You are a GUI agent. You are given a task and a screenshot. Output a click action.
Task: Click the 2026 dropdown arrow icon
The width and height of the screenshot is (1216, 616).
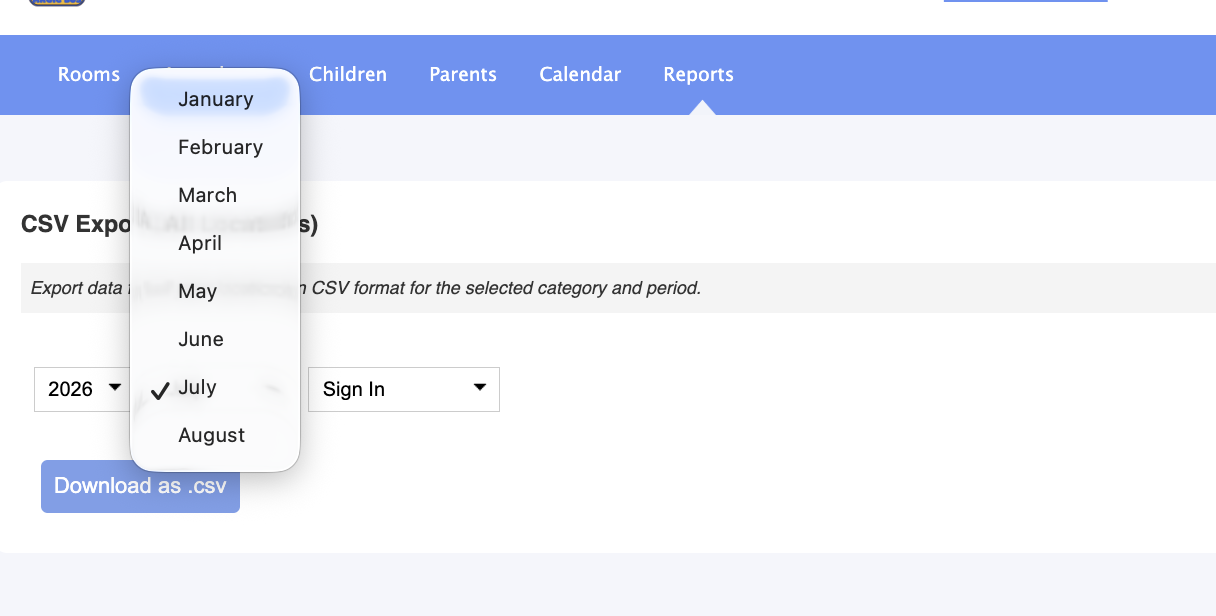tap(115, 387)
